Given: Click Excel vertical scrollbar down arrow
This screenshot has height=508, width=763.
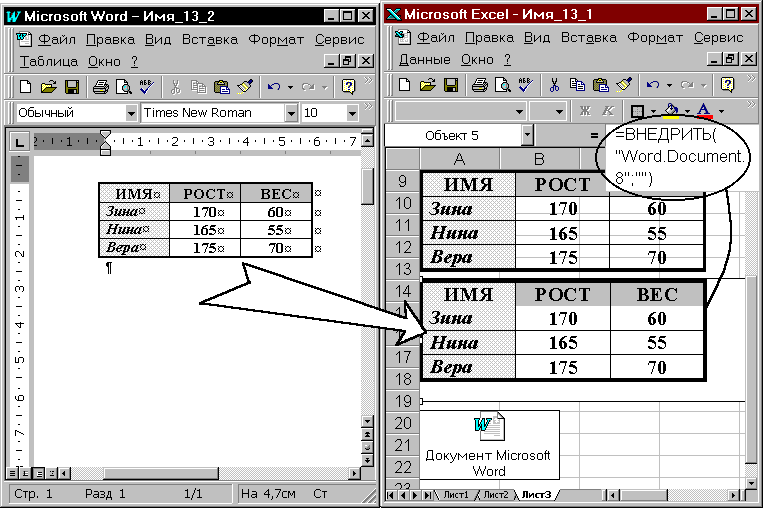Looking at the screenshot, I should coord(751,483).
